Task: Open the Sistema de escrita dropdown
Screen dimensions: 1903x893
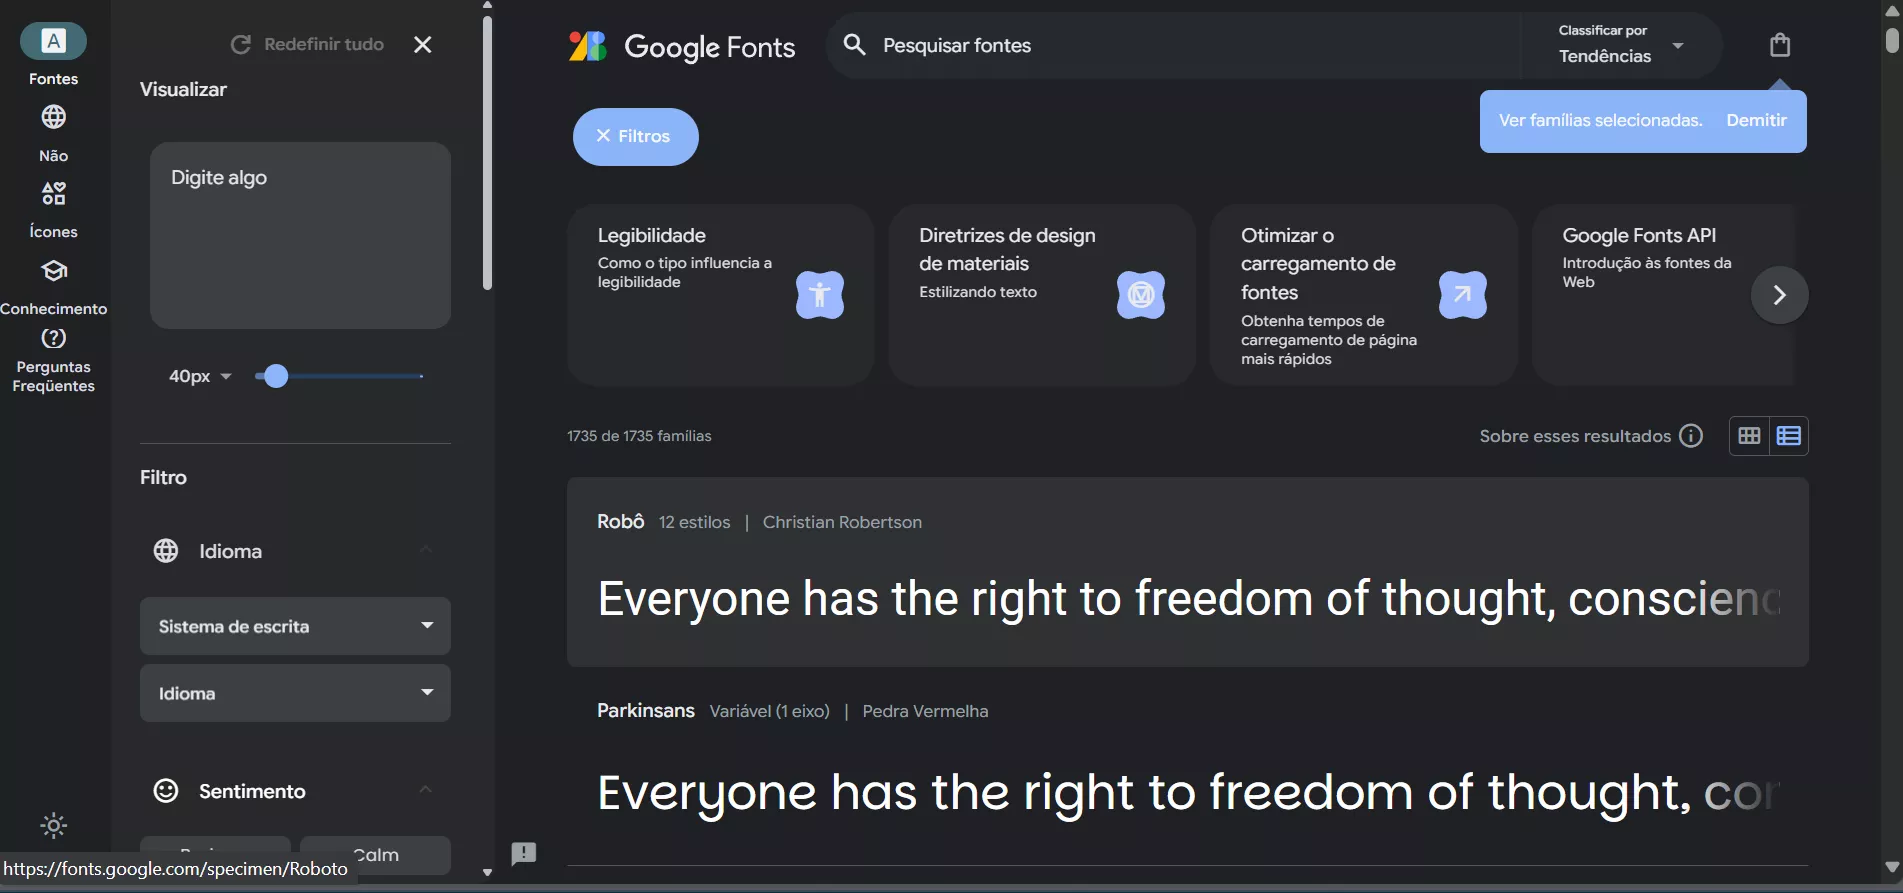Action: (295, 626)
